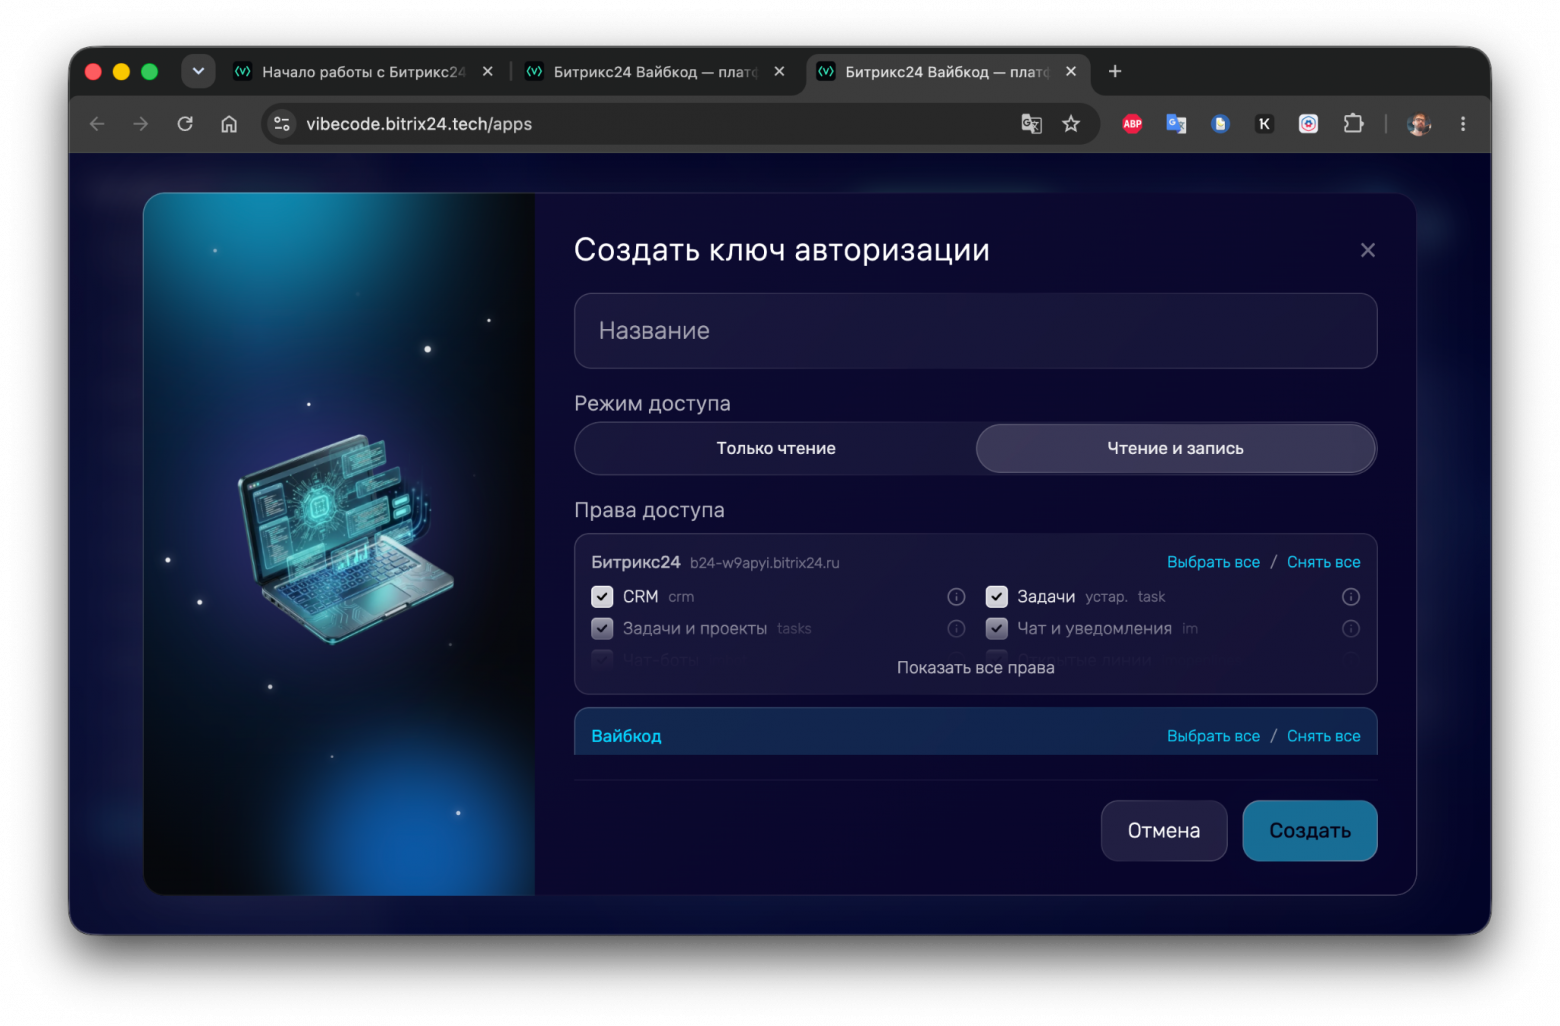Image resolution: width=1560 pixels, height=1026 pixels.
Task: Open the browser home page
Action: pyautogui.click(x=229, y=124)
